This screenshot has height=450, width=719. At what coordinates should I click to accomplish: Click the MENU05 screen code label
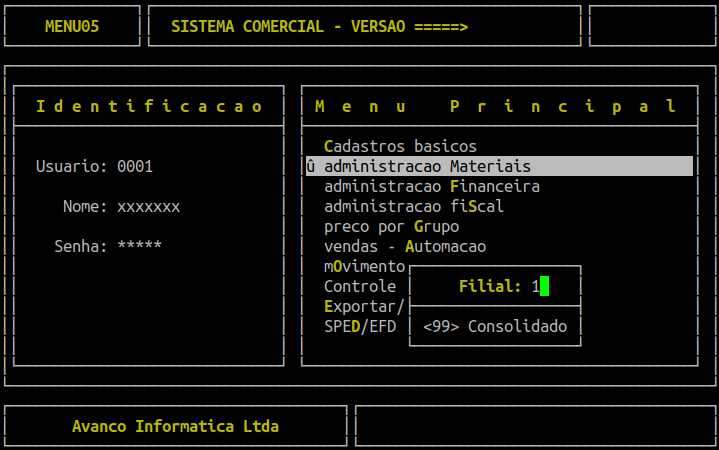(72, 26)
